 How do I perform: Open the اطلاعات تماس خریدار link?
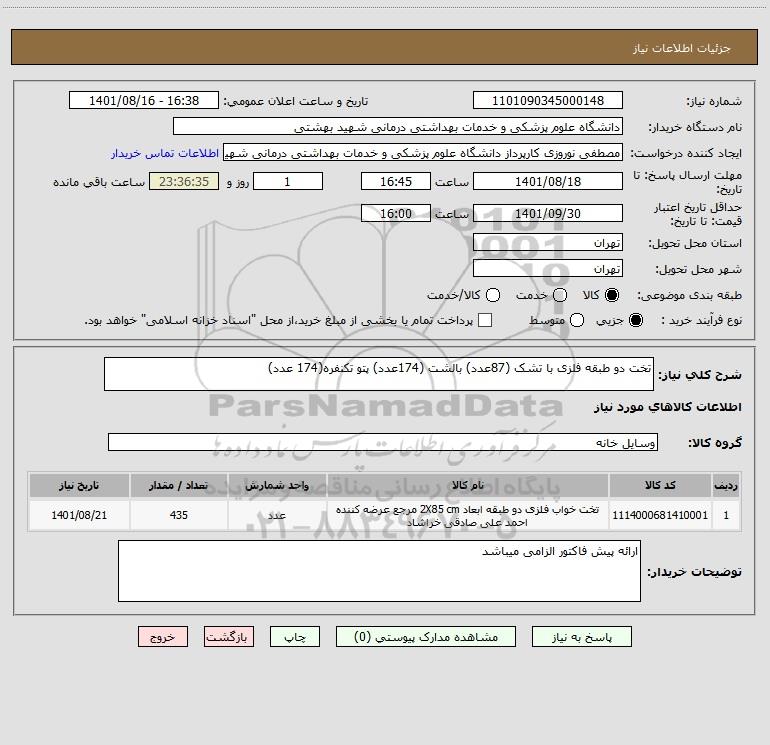coord(165,153)
